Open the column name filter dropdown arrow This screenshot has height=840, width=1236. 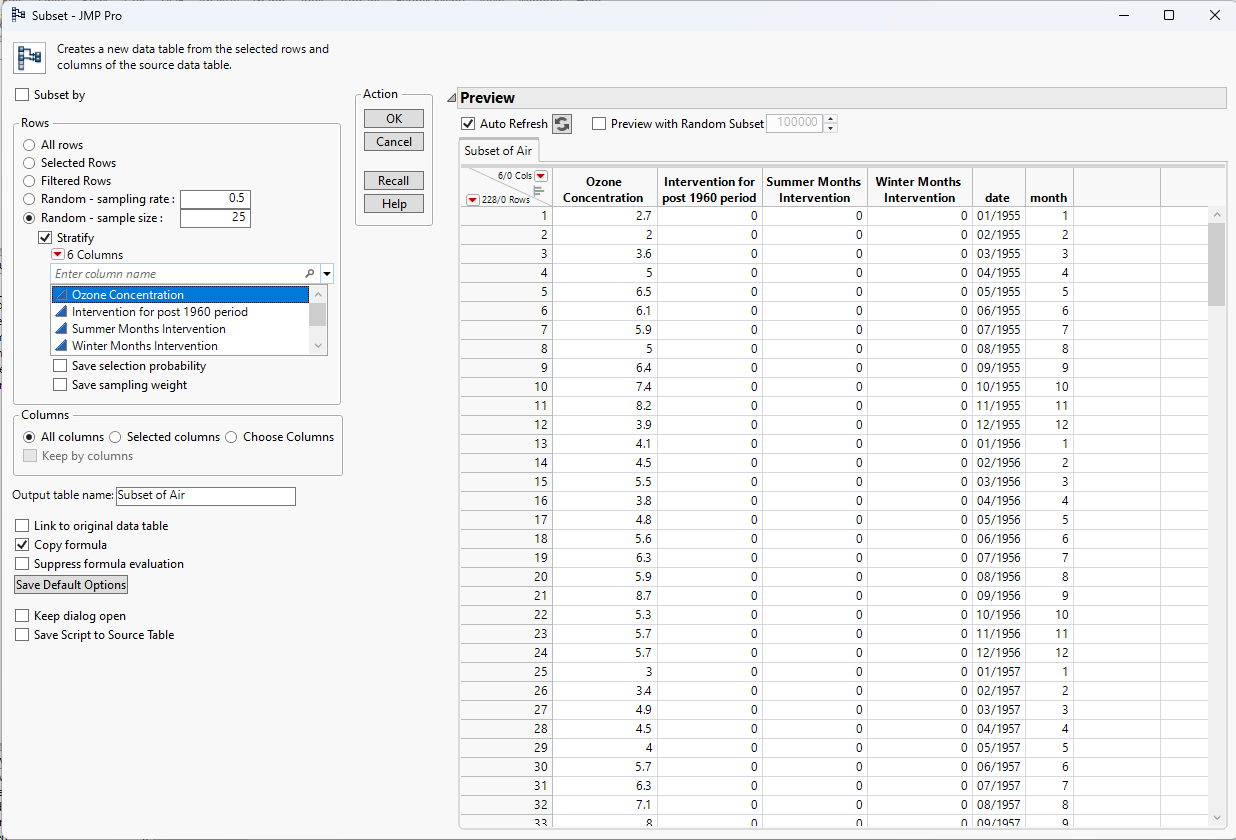pos(327,274)
